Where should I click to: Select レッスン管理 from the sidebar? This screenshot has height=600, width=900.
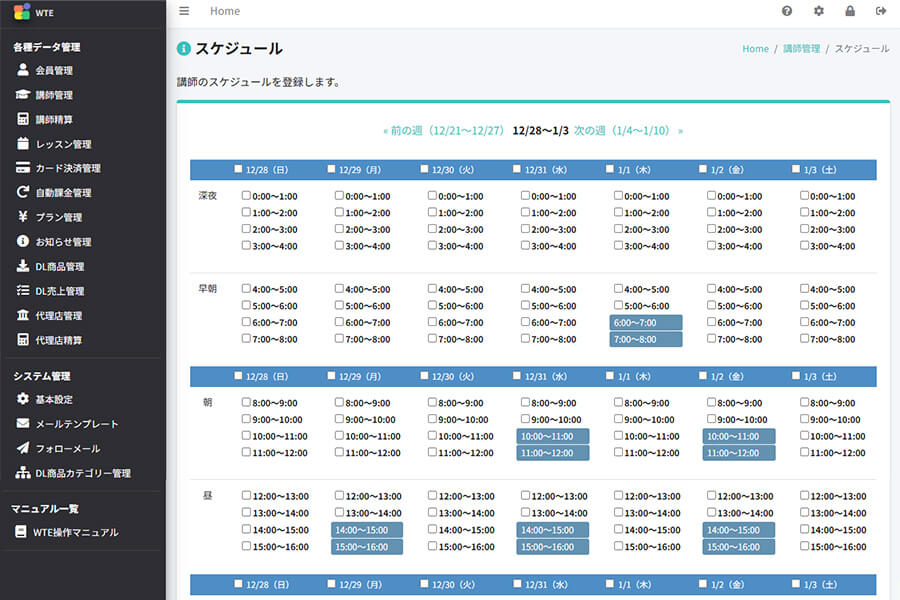62,144
